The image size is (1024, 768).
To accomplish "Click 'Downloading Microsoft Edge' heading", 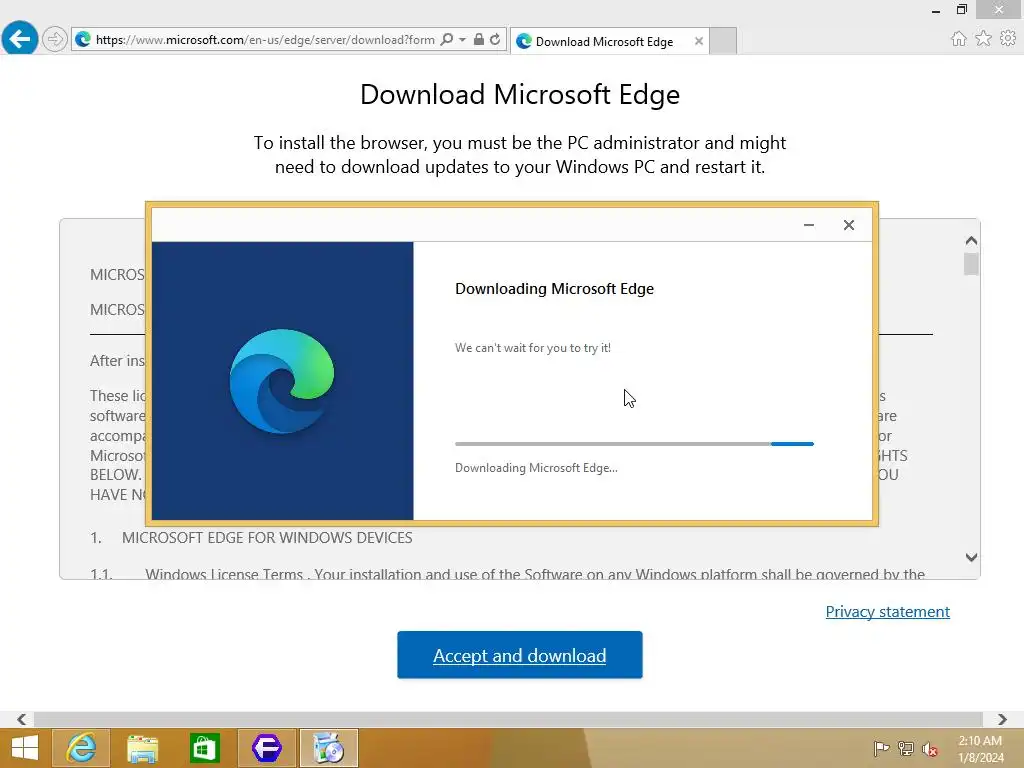I will point(554,289).
